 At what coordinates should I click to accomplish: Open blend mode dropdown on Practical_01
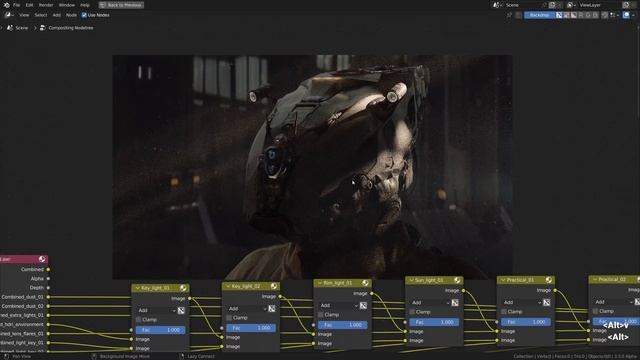point(522,302)
